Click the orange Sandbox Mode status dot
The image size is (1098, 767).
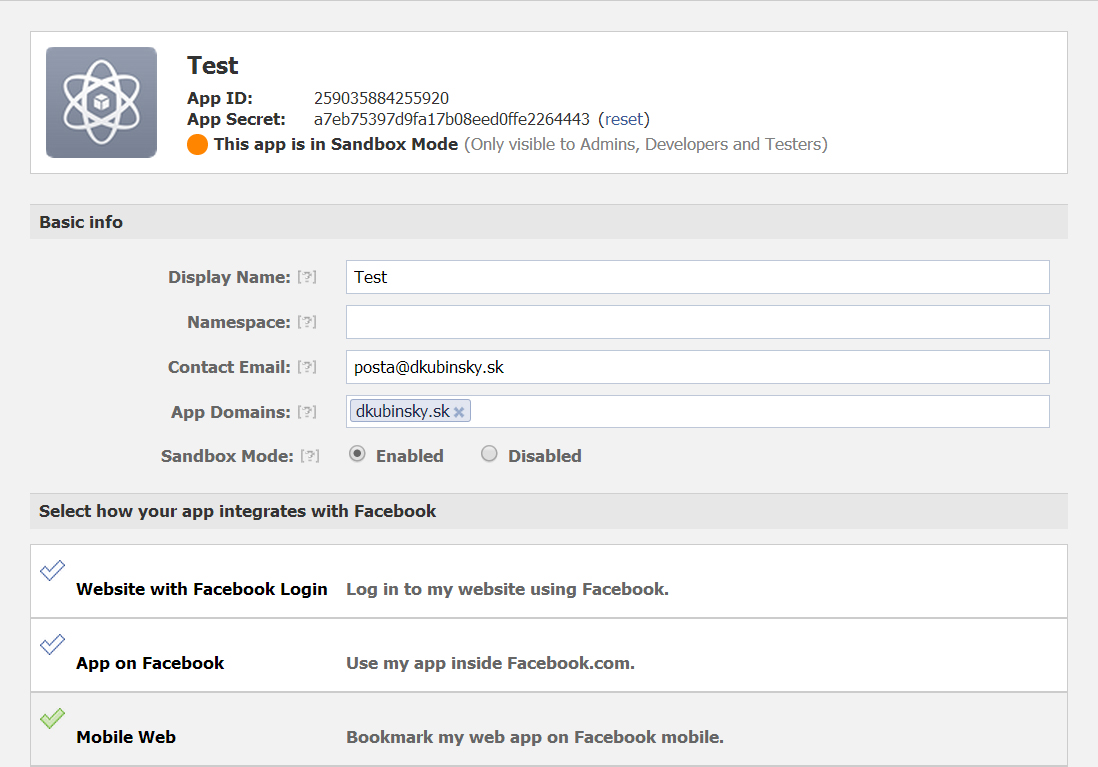click(x=197, y=144)
